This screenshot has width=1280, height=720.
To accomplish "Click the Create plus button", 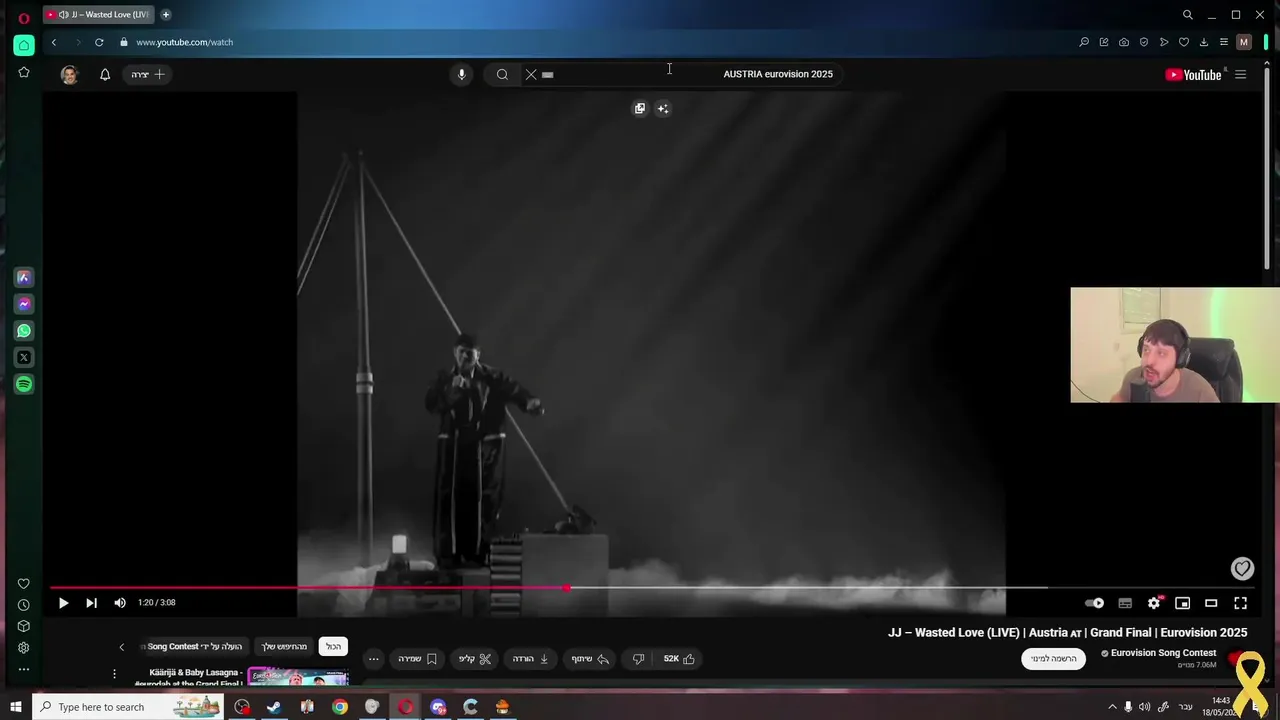I will 147,74.
